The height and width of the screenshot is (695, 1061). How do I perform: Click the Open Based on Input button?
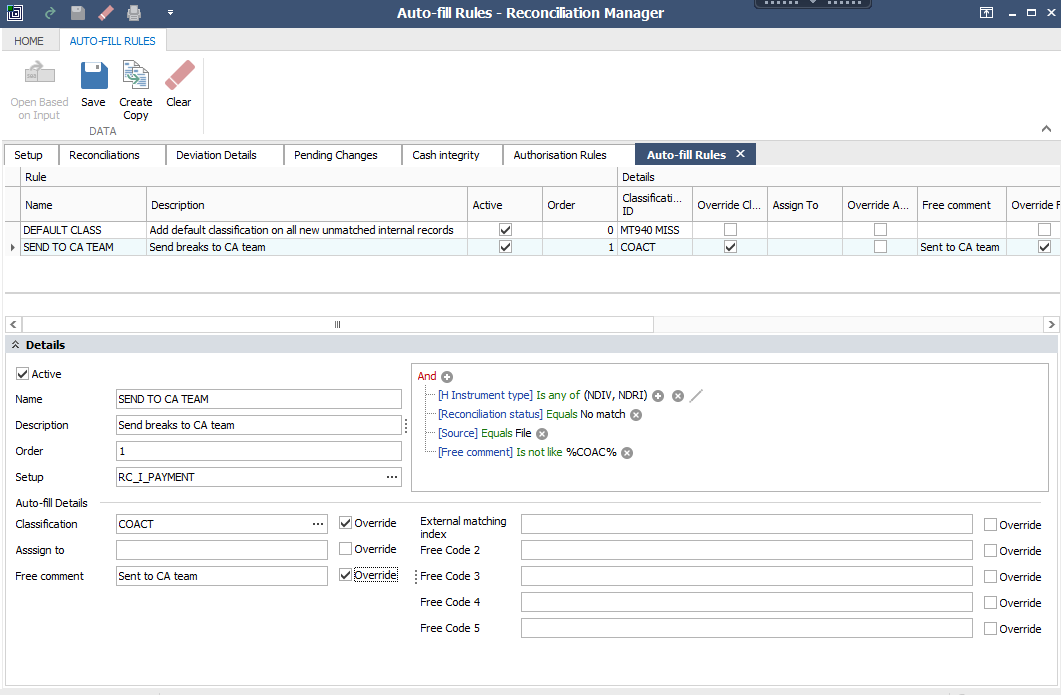point(39,91)
